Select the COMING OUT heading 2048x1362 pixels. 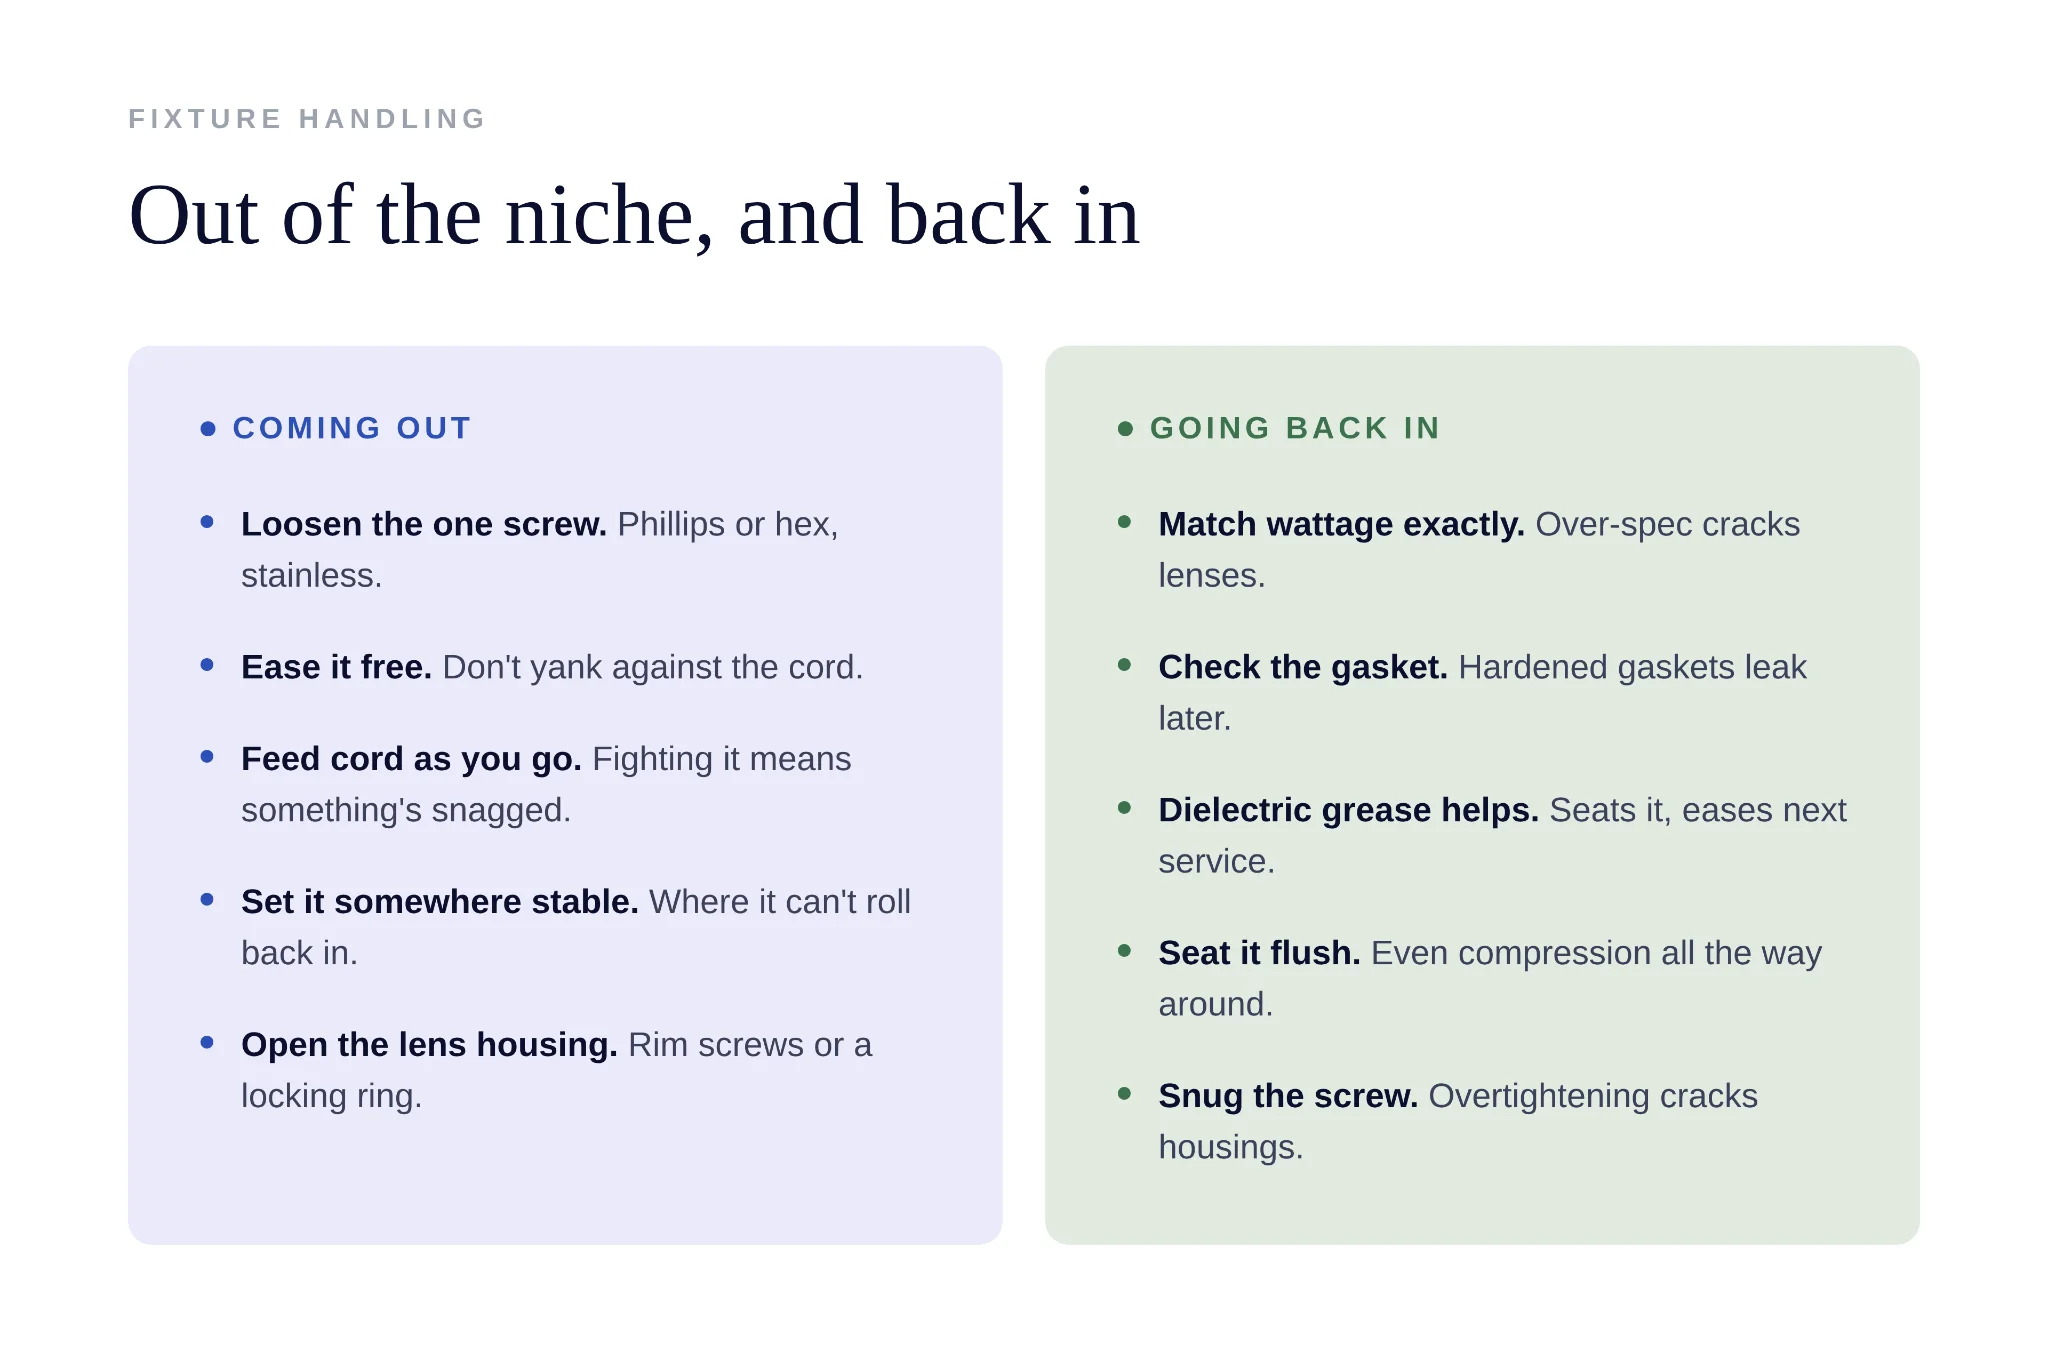(351, 428)
